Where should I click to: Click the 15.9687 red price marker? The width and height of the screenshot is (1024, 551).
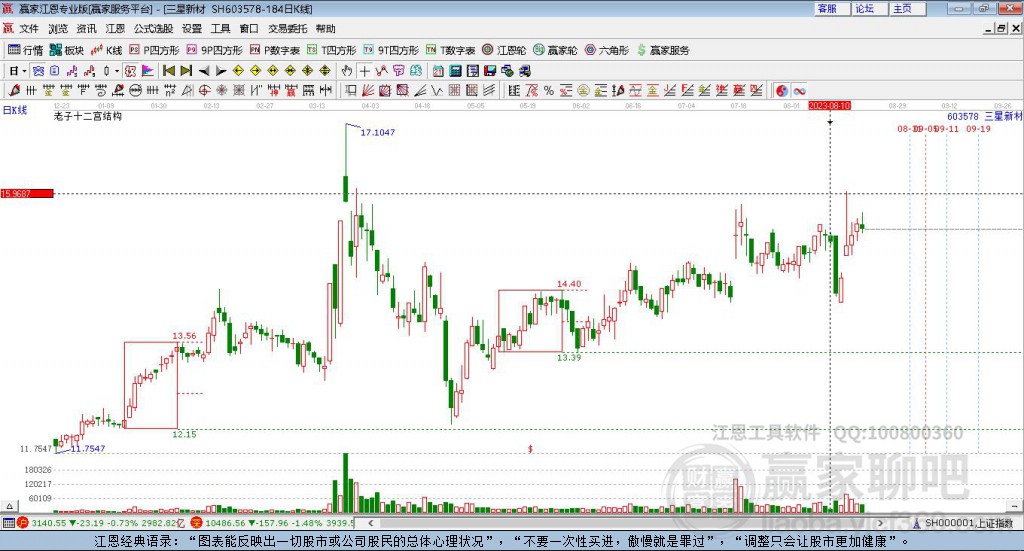coord(27,193)
